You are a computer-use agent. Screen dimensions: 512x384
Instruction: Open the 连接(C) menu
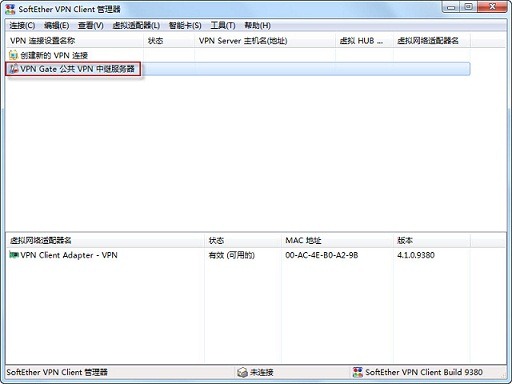point(22,25)
